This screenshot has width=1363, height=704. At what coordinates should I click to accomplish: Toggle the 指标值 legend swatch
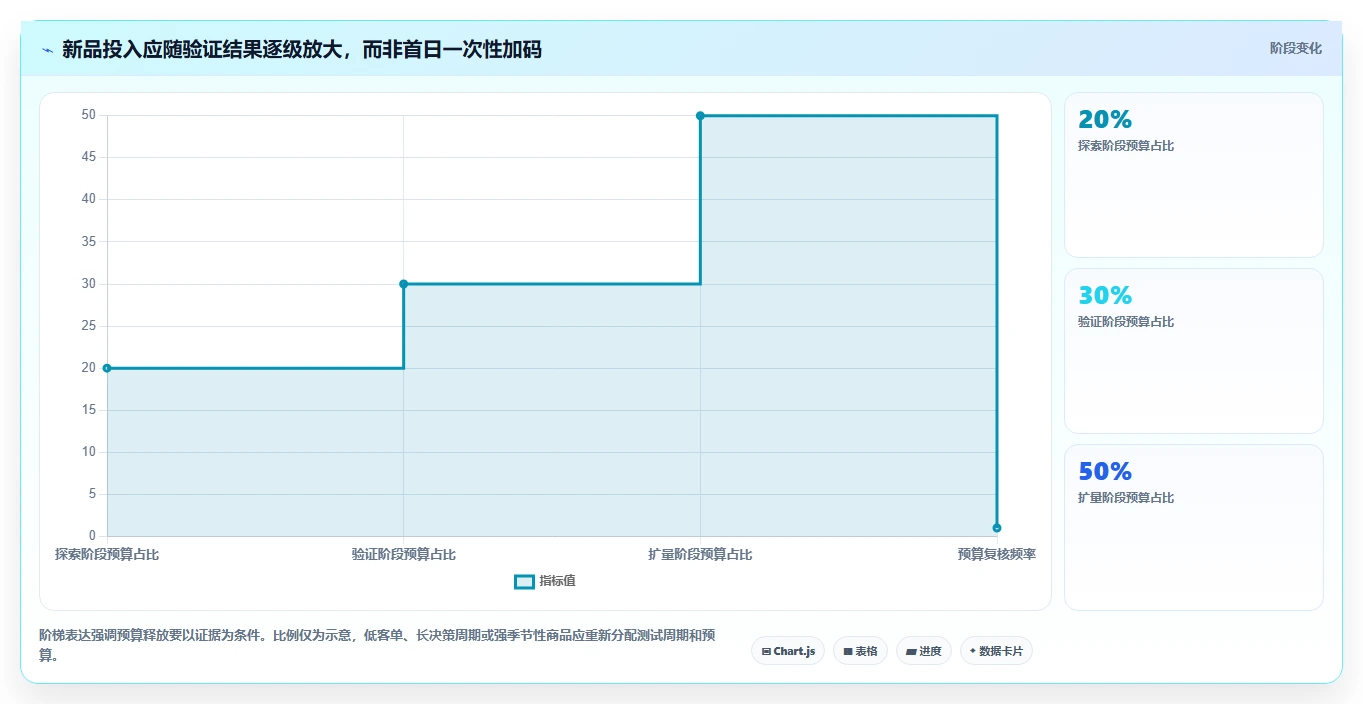[x=524, y=581]
